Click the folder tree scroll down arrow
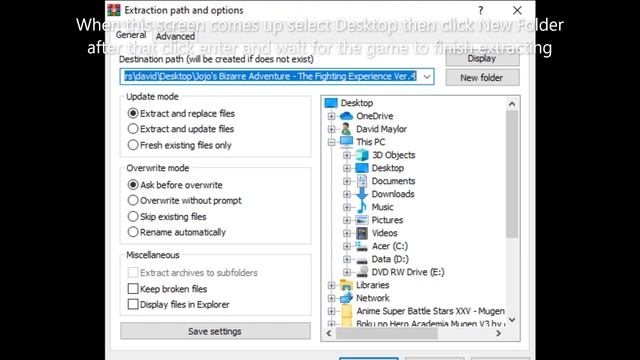This screenshot has width=640, height=360. (x=512, y=320)
